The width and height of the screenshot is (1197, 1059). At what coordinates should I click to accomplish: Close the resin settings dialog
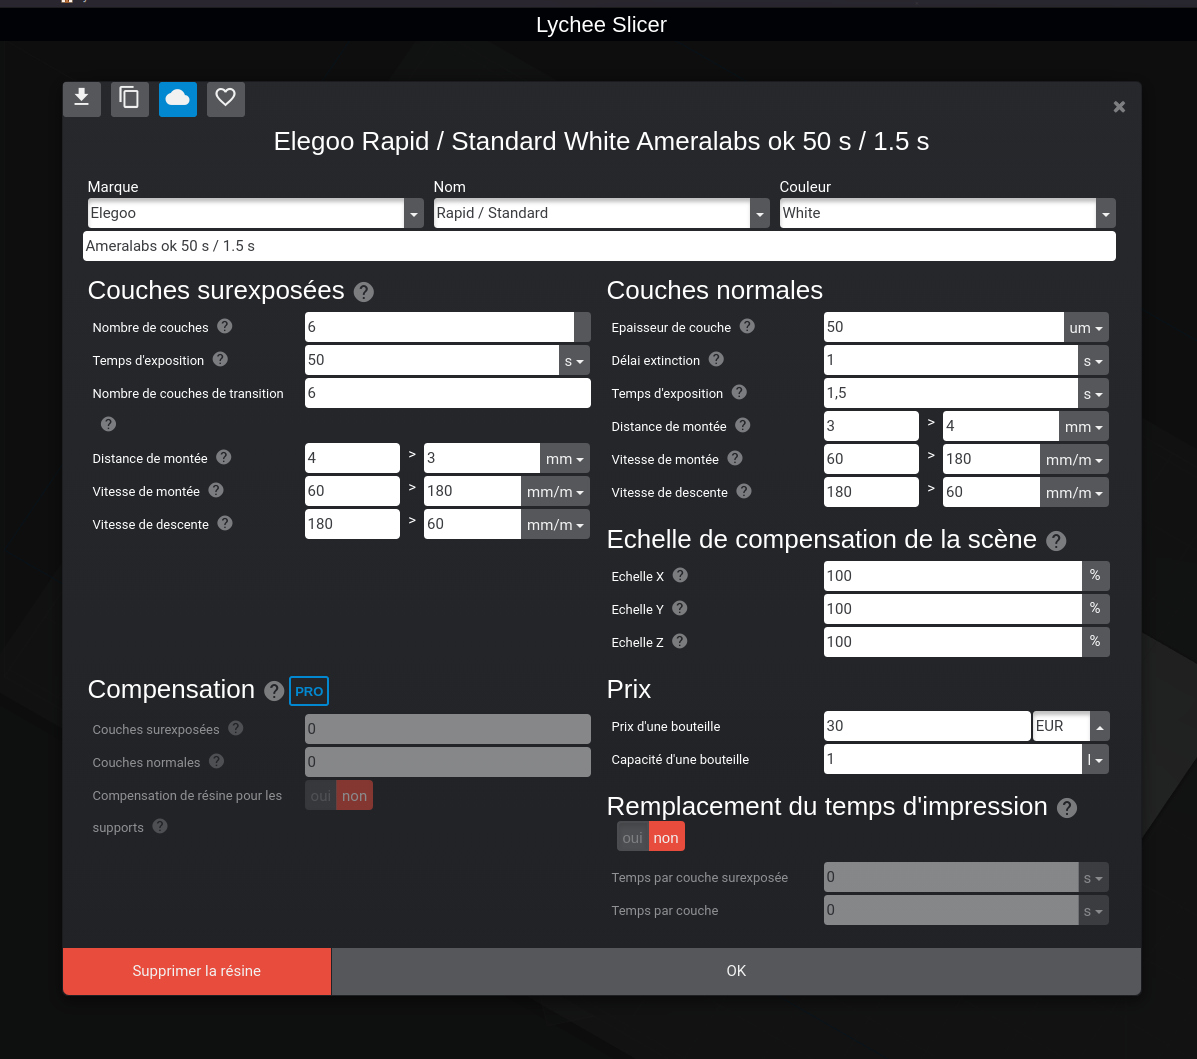pos(1119,107)
